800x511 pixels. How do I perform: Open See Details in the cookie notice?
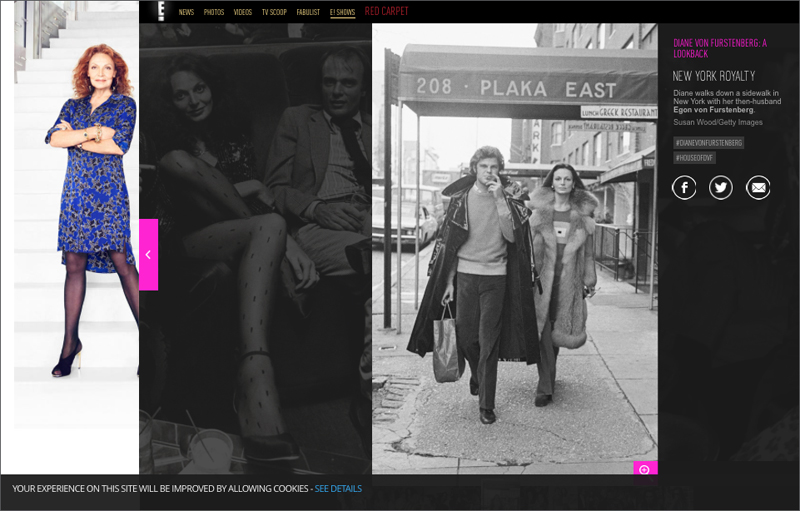tap(338, 489)
